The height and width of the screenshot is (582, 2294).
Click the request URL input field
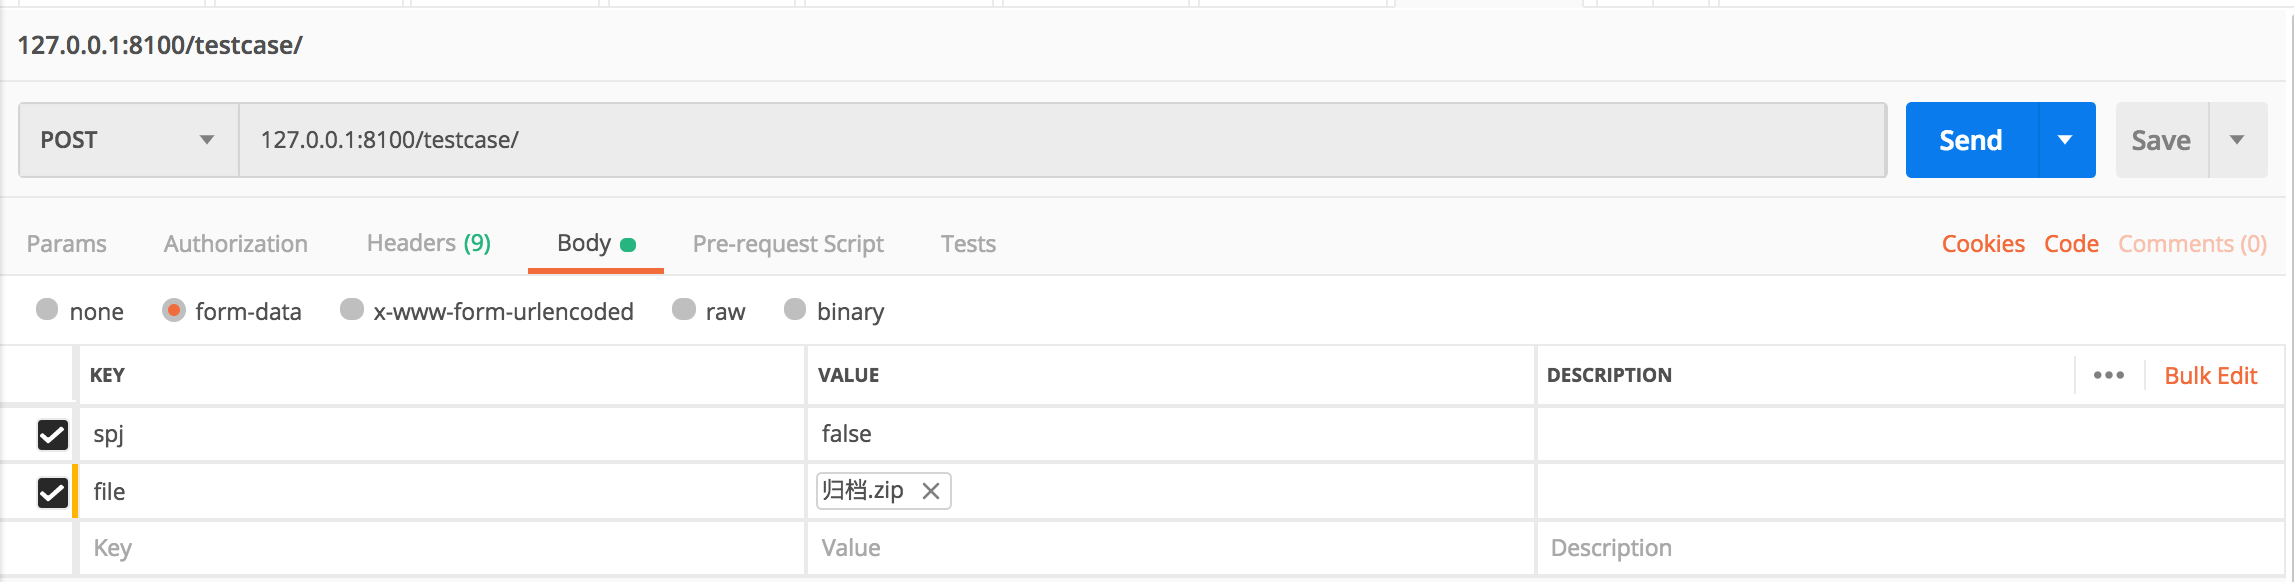pyautogui.click(x=1060, y=140)
